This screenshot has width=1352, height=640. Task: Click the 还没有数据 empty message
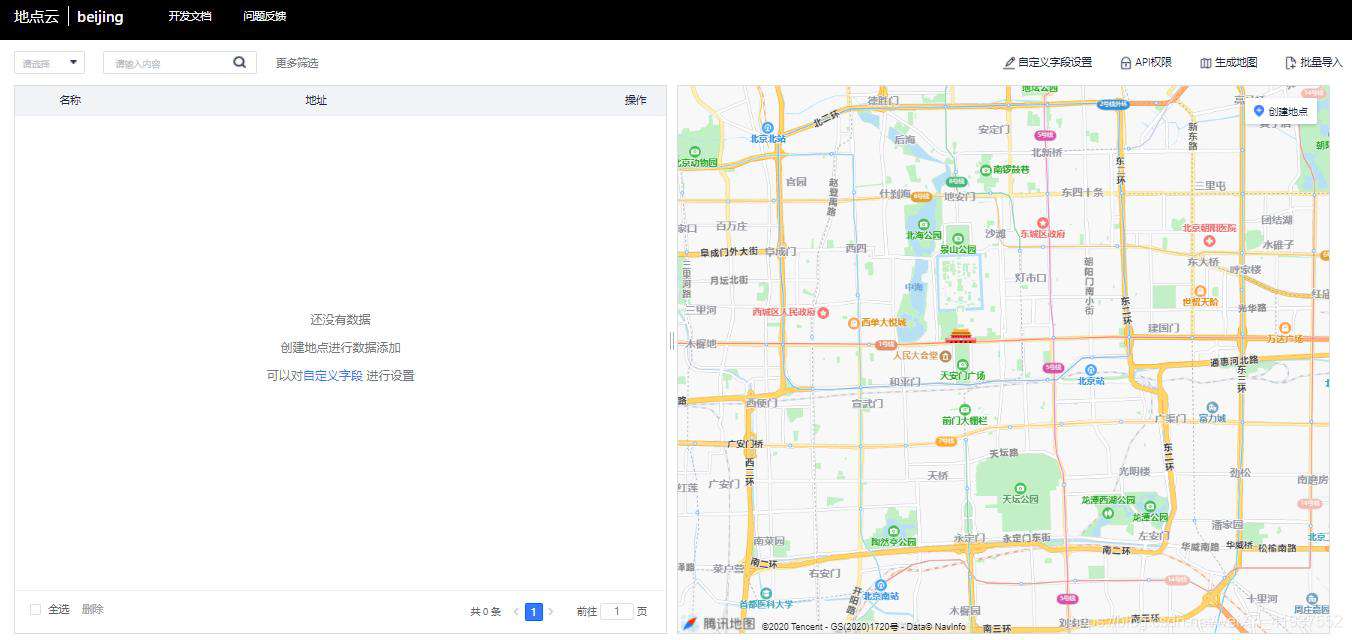coord(340,320)
